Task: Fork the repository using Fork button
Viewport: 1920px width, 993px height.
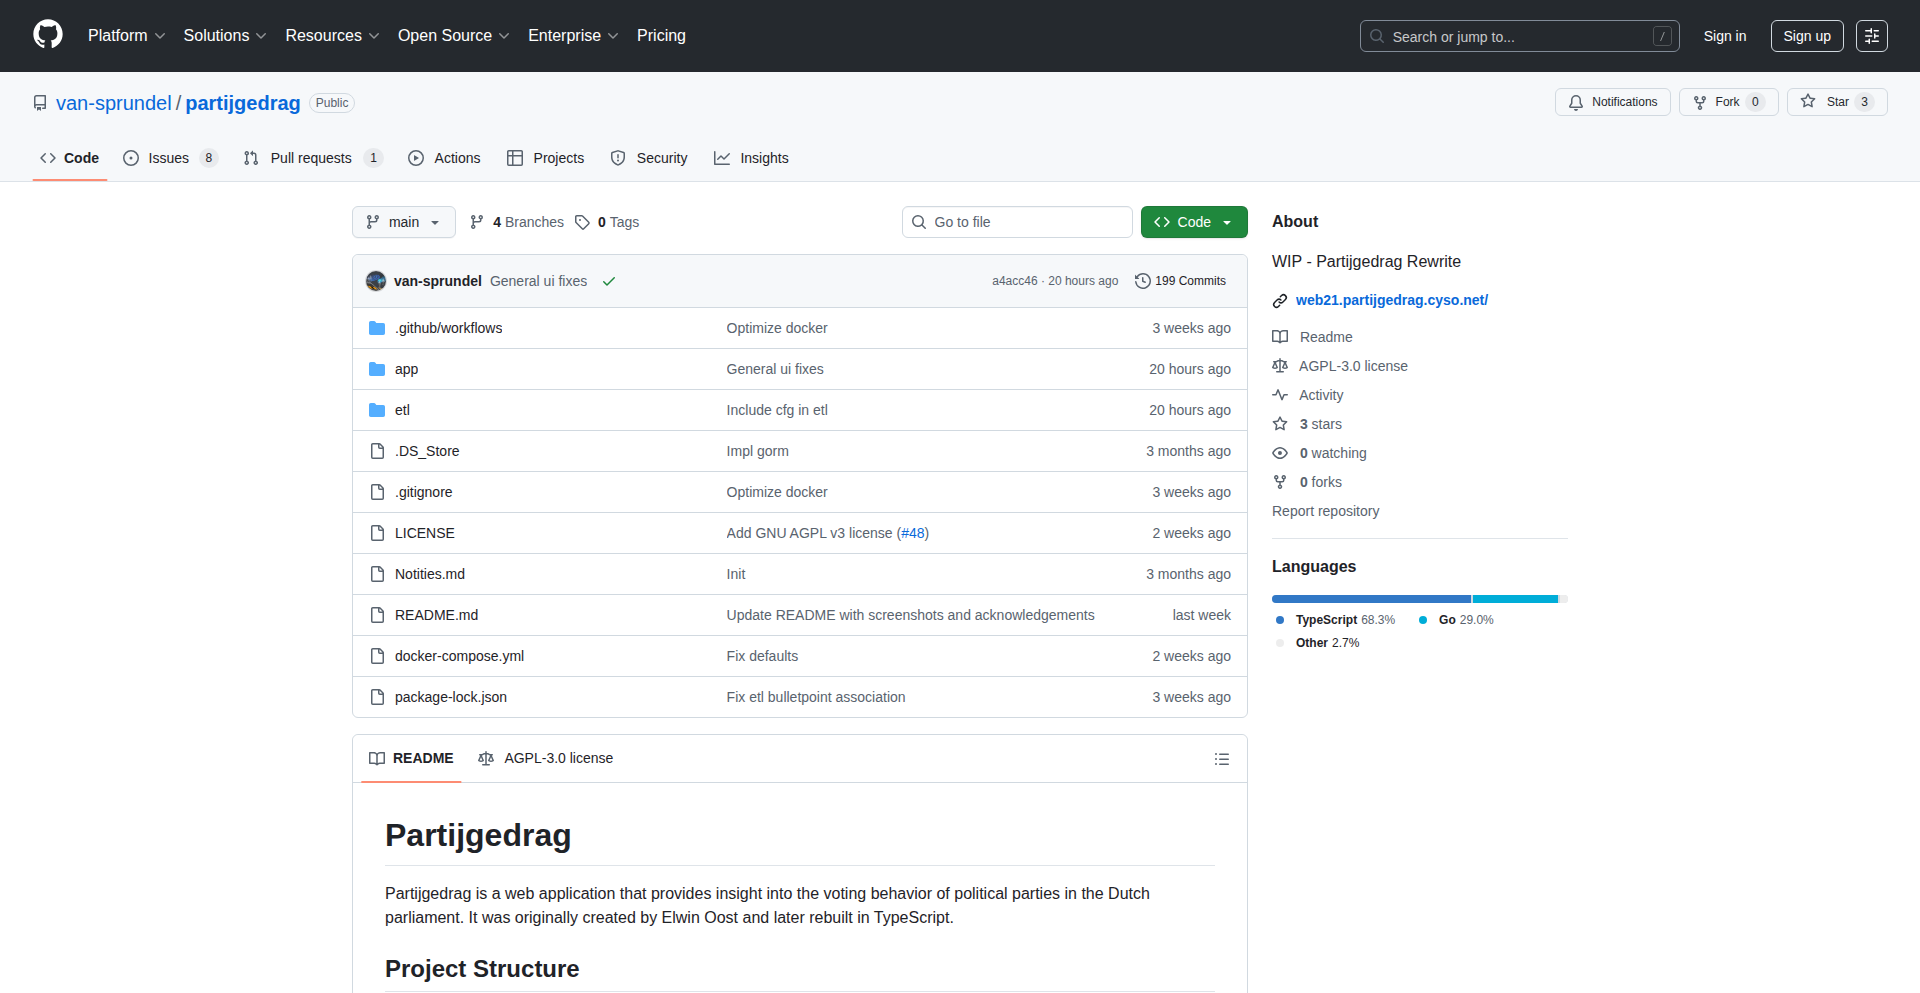Action: [x=1727, y=102]
